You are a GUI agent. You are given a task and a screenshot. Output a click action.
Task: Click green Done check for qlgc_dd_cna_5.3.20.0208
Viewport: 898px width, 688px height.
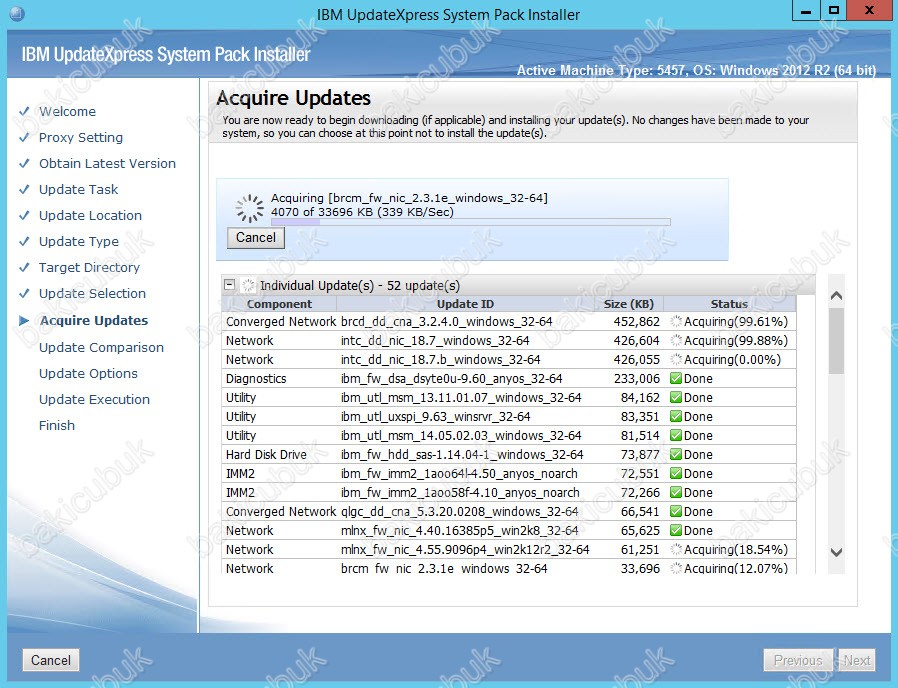pyautogui.click(x=676, y=511)
